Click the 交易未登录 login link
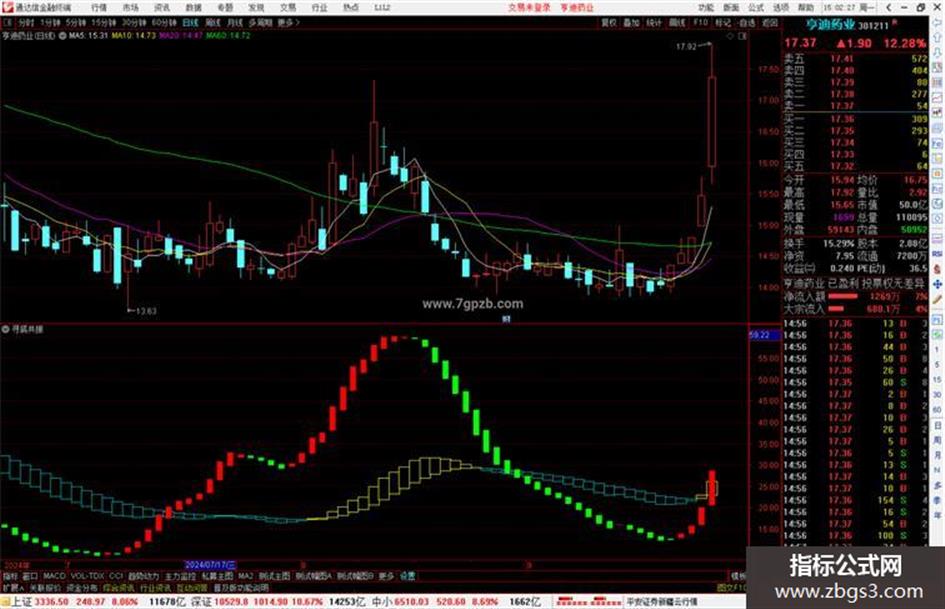This screenshot has width=945, height=609. [529, 7]
